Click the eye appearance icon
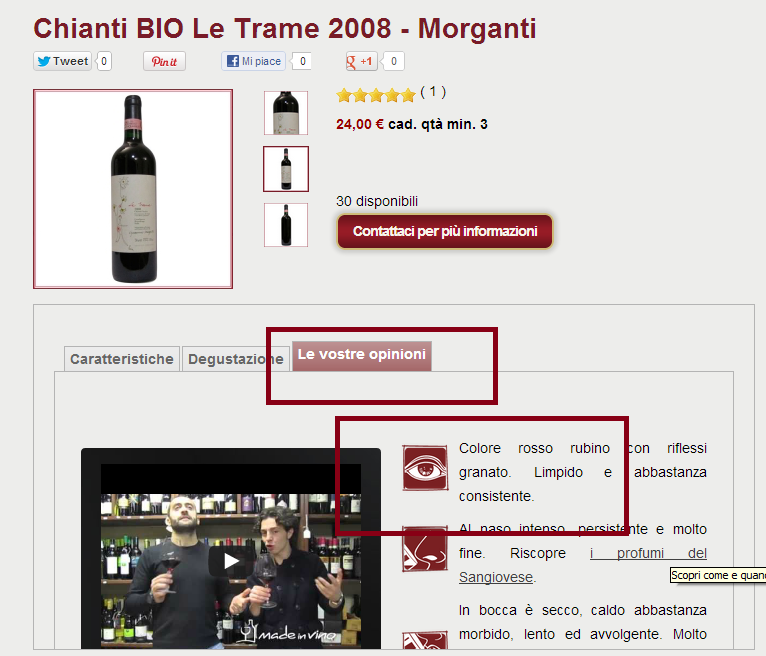 click(x=425, y=467)
